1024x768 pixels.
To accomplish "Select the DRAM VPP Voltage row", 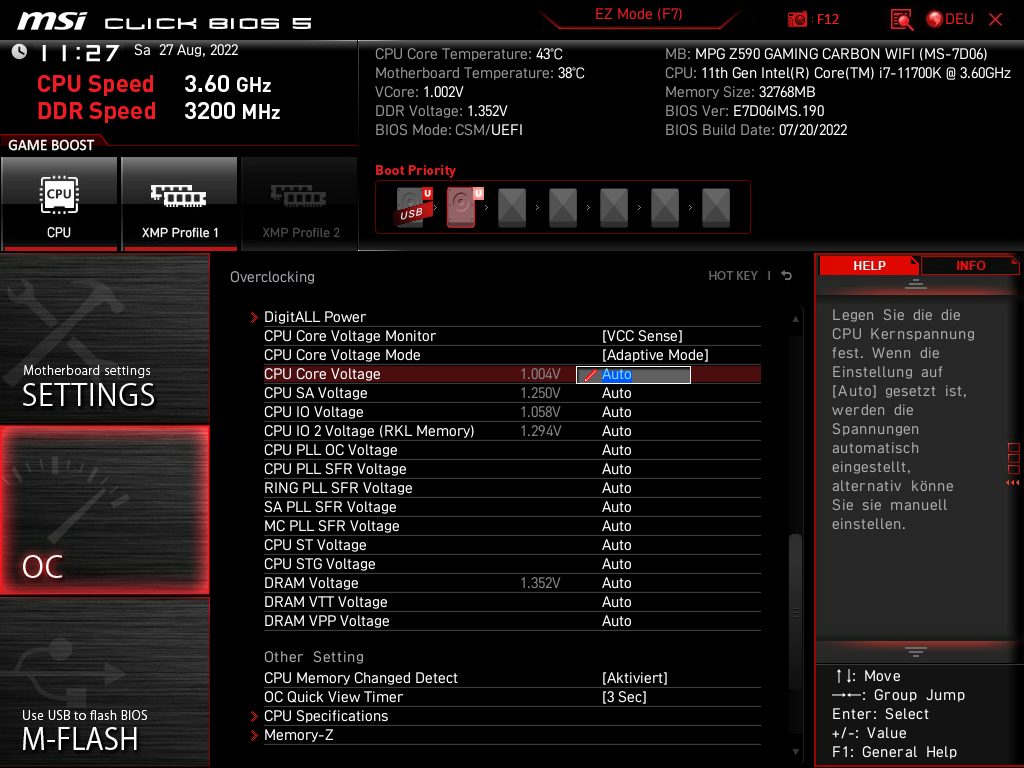I will tap(512, 621).
